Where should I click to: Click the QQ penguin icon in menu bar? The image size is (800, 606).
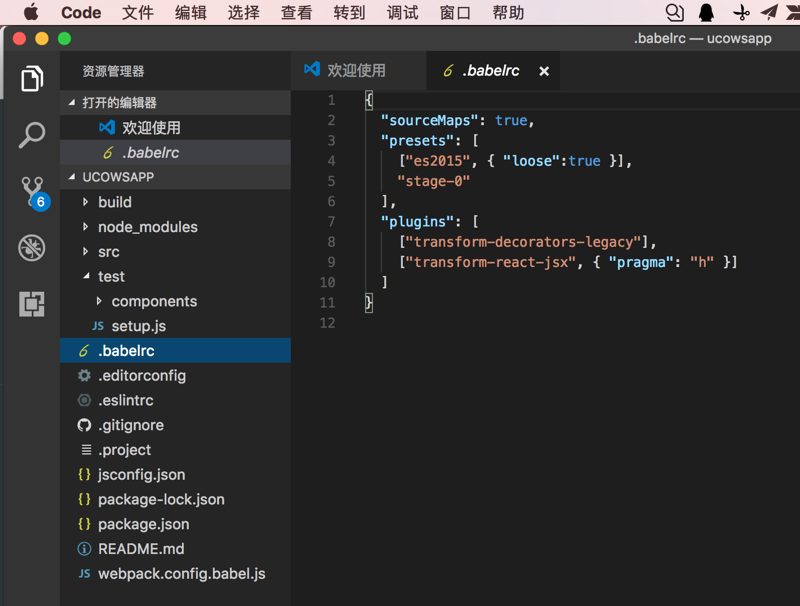(x=706, y=12)
